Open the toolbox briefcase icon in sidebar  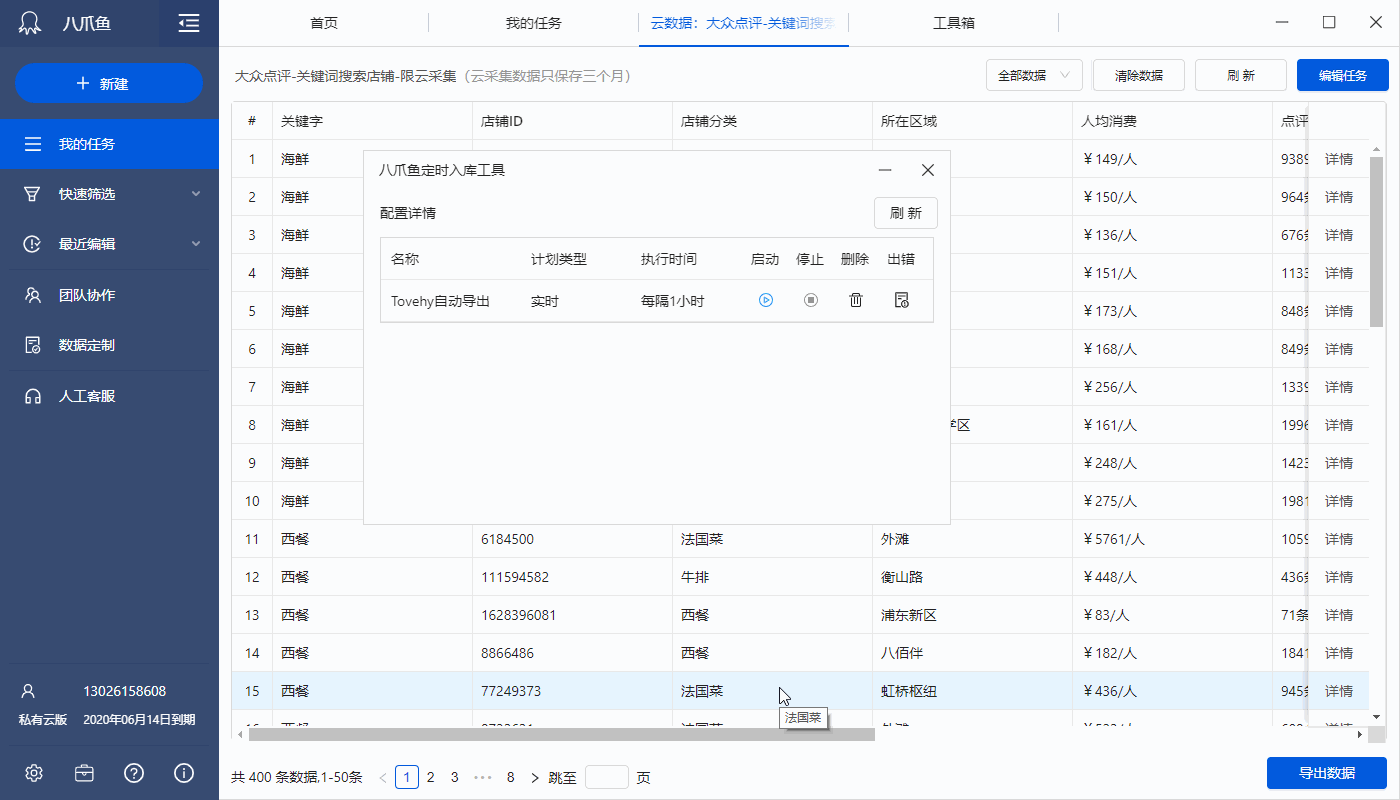click(84, 772)
